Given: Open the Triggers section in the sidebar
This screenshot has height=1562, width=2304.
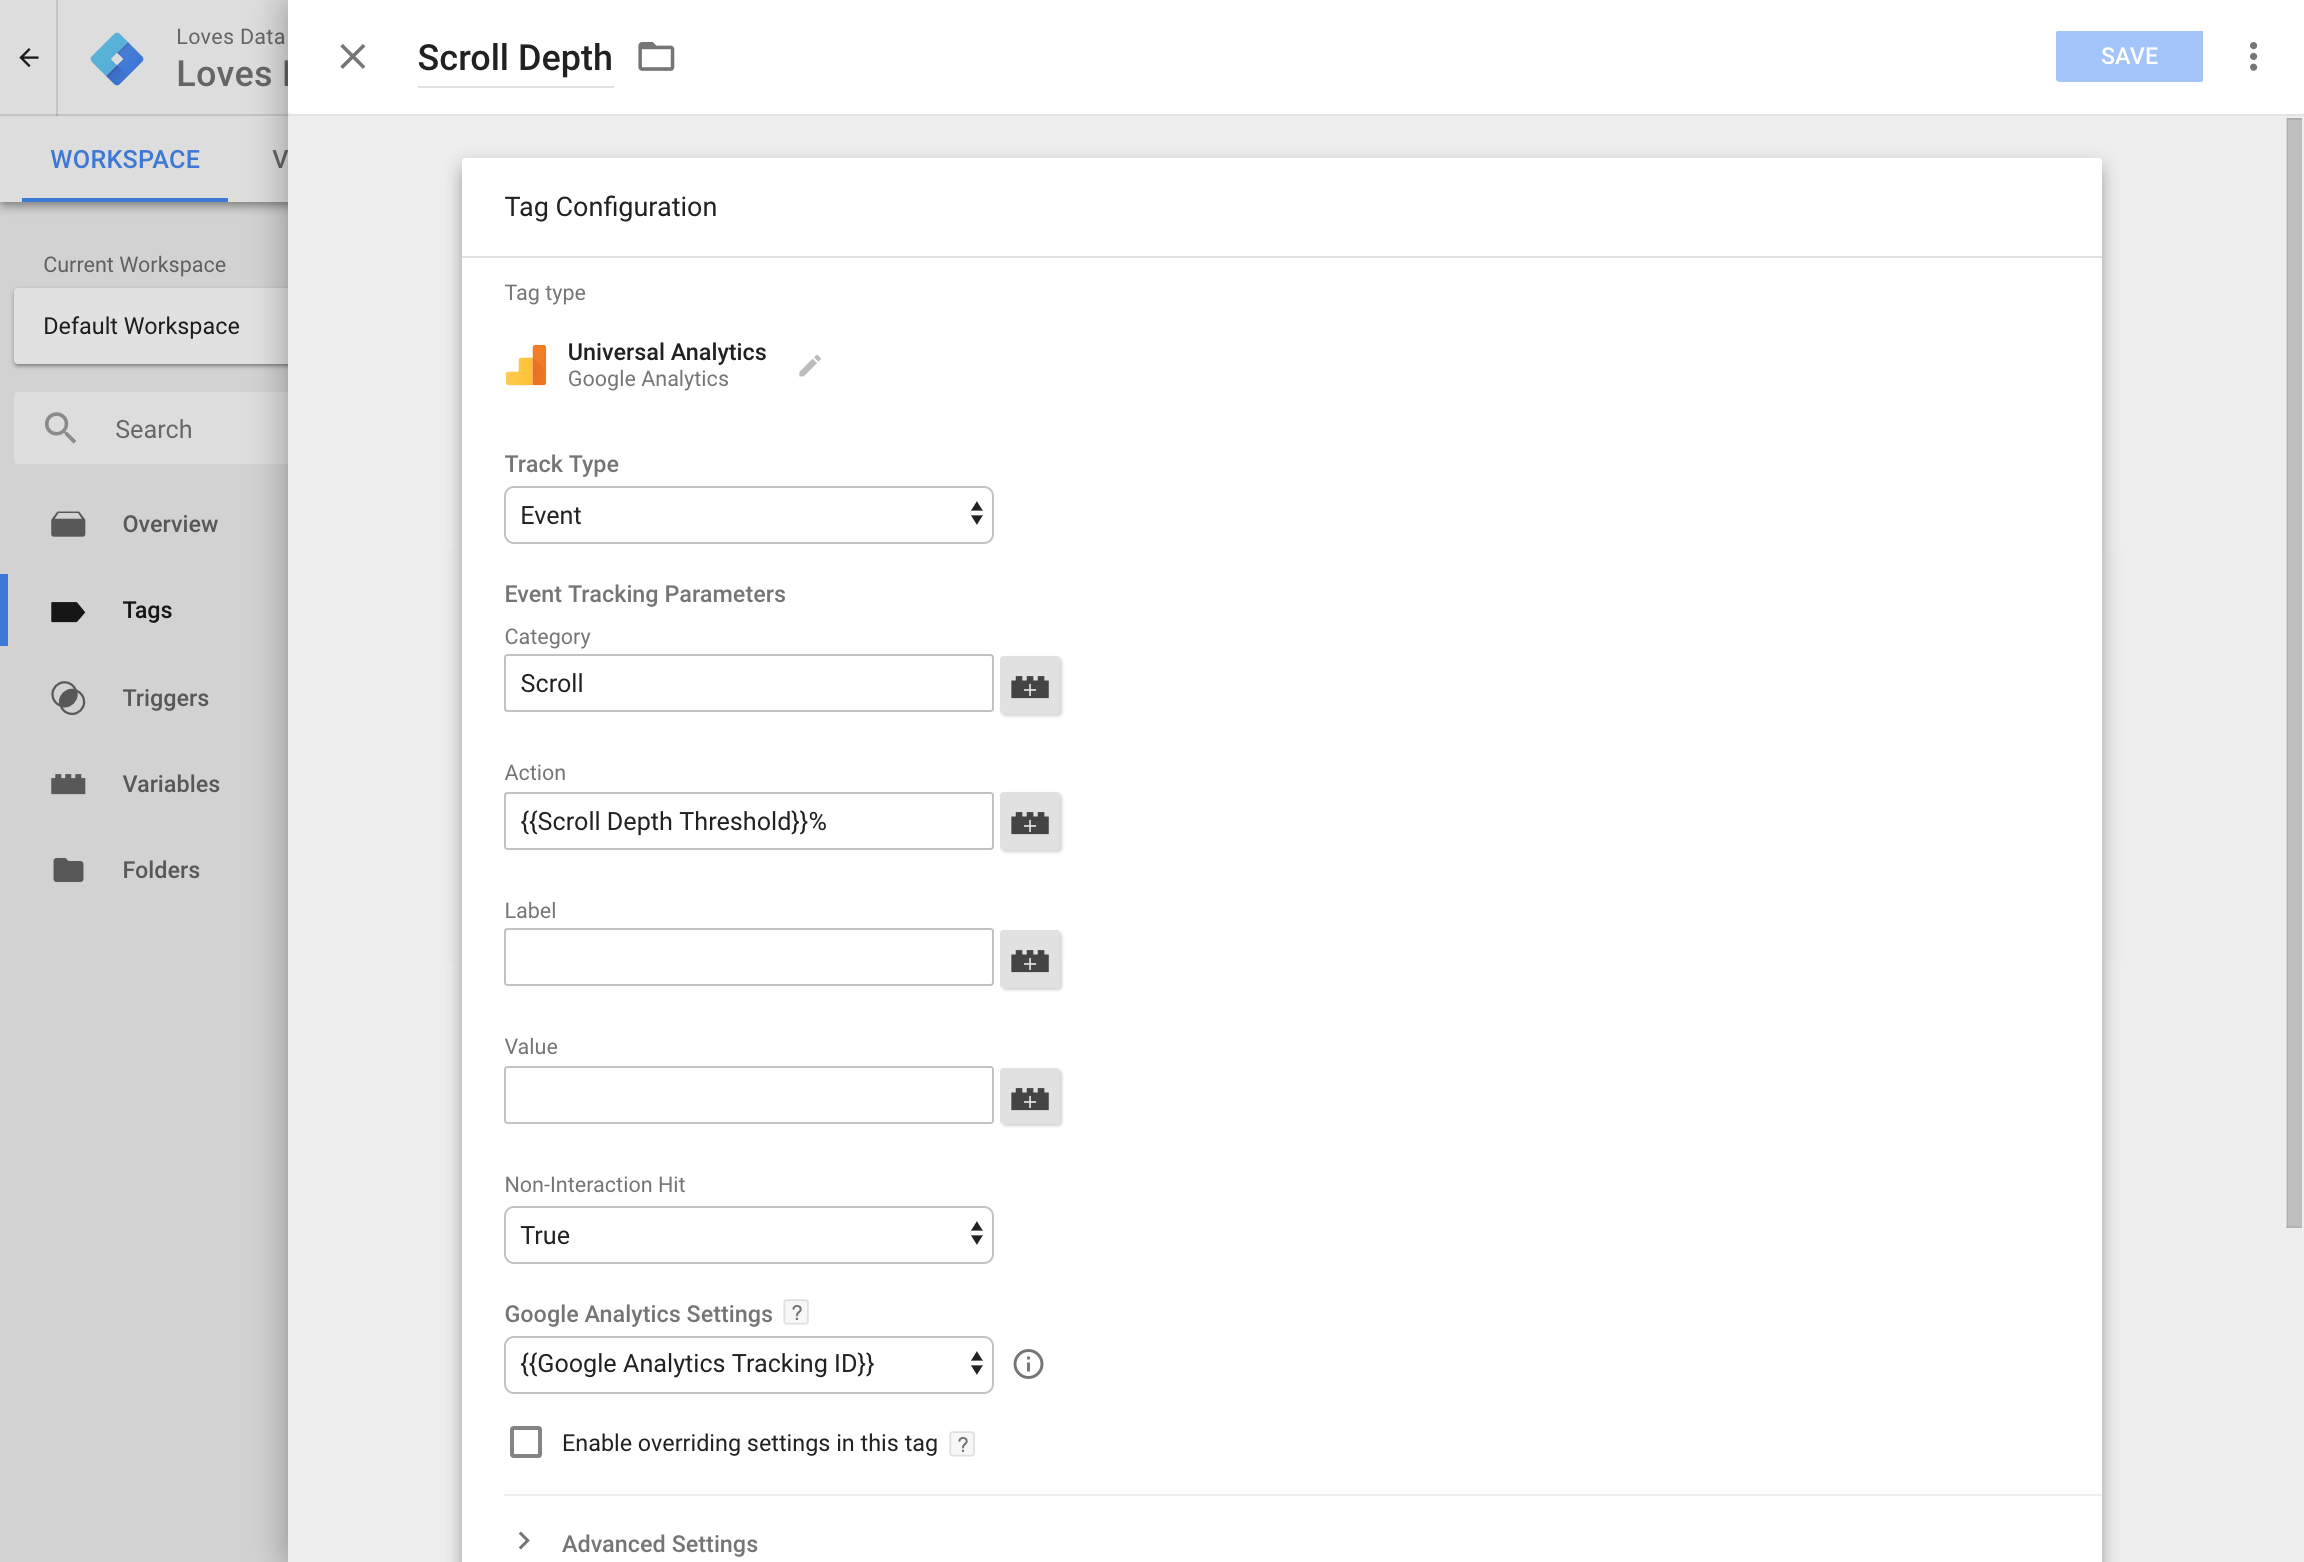Looking at the screenshot, I should click(x=165, y=697).
